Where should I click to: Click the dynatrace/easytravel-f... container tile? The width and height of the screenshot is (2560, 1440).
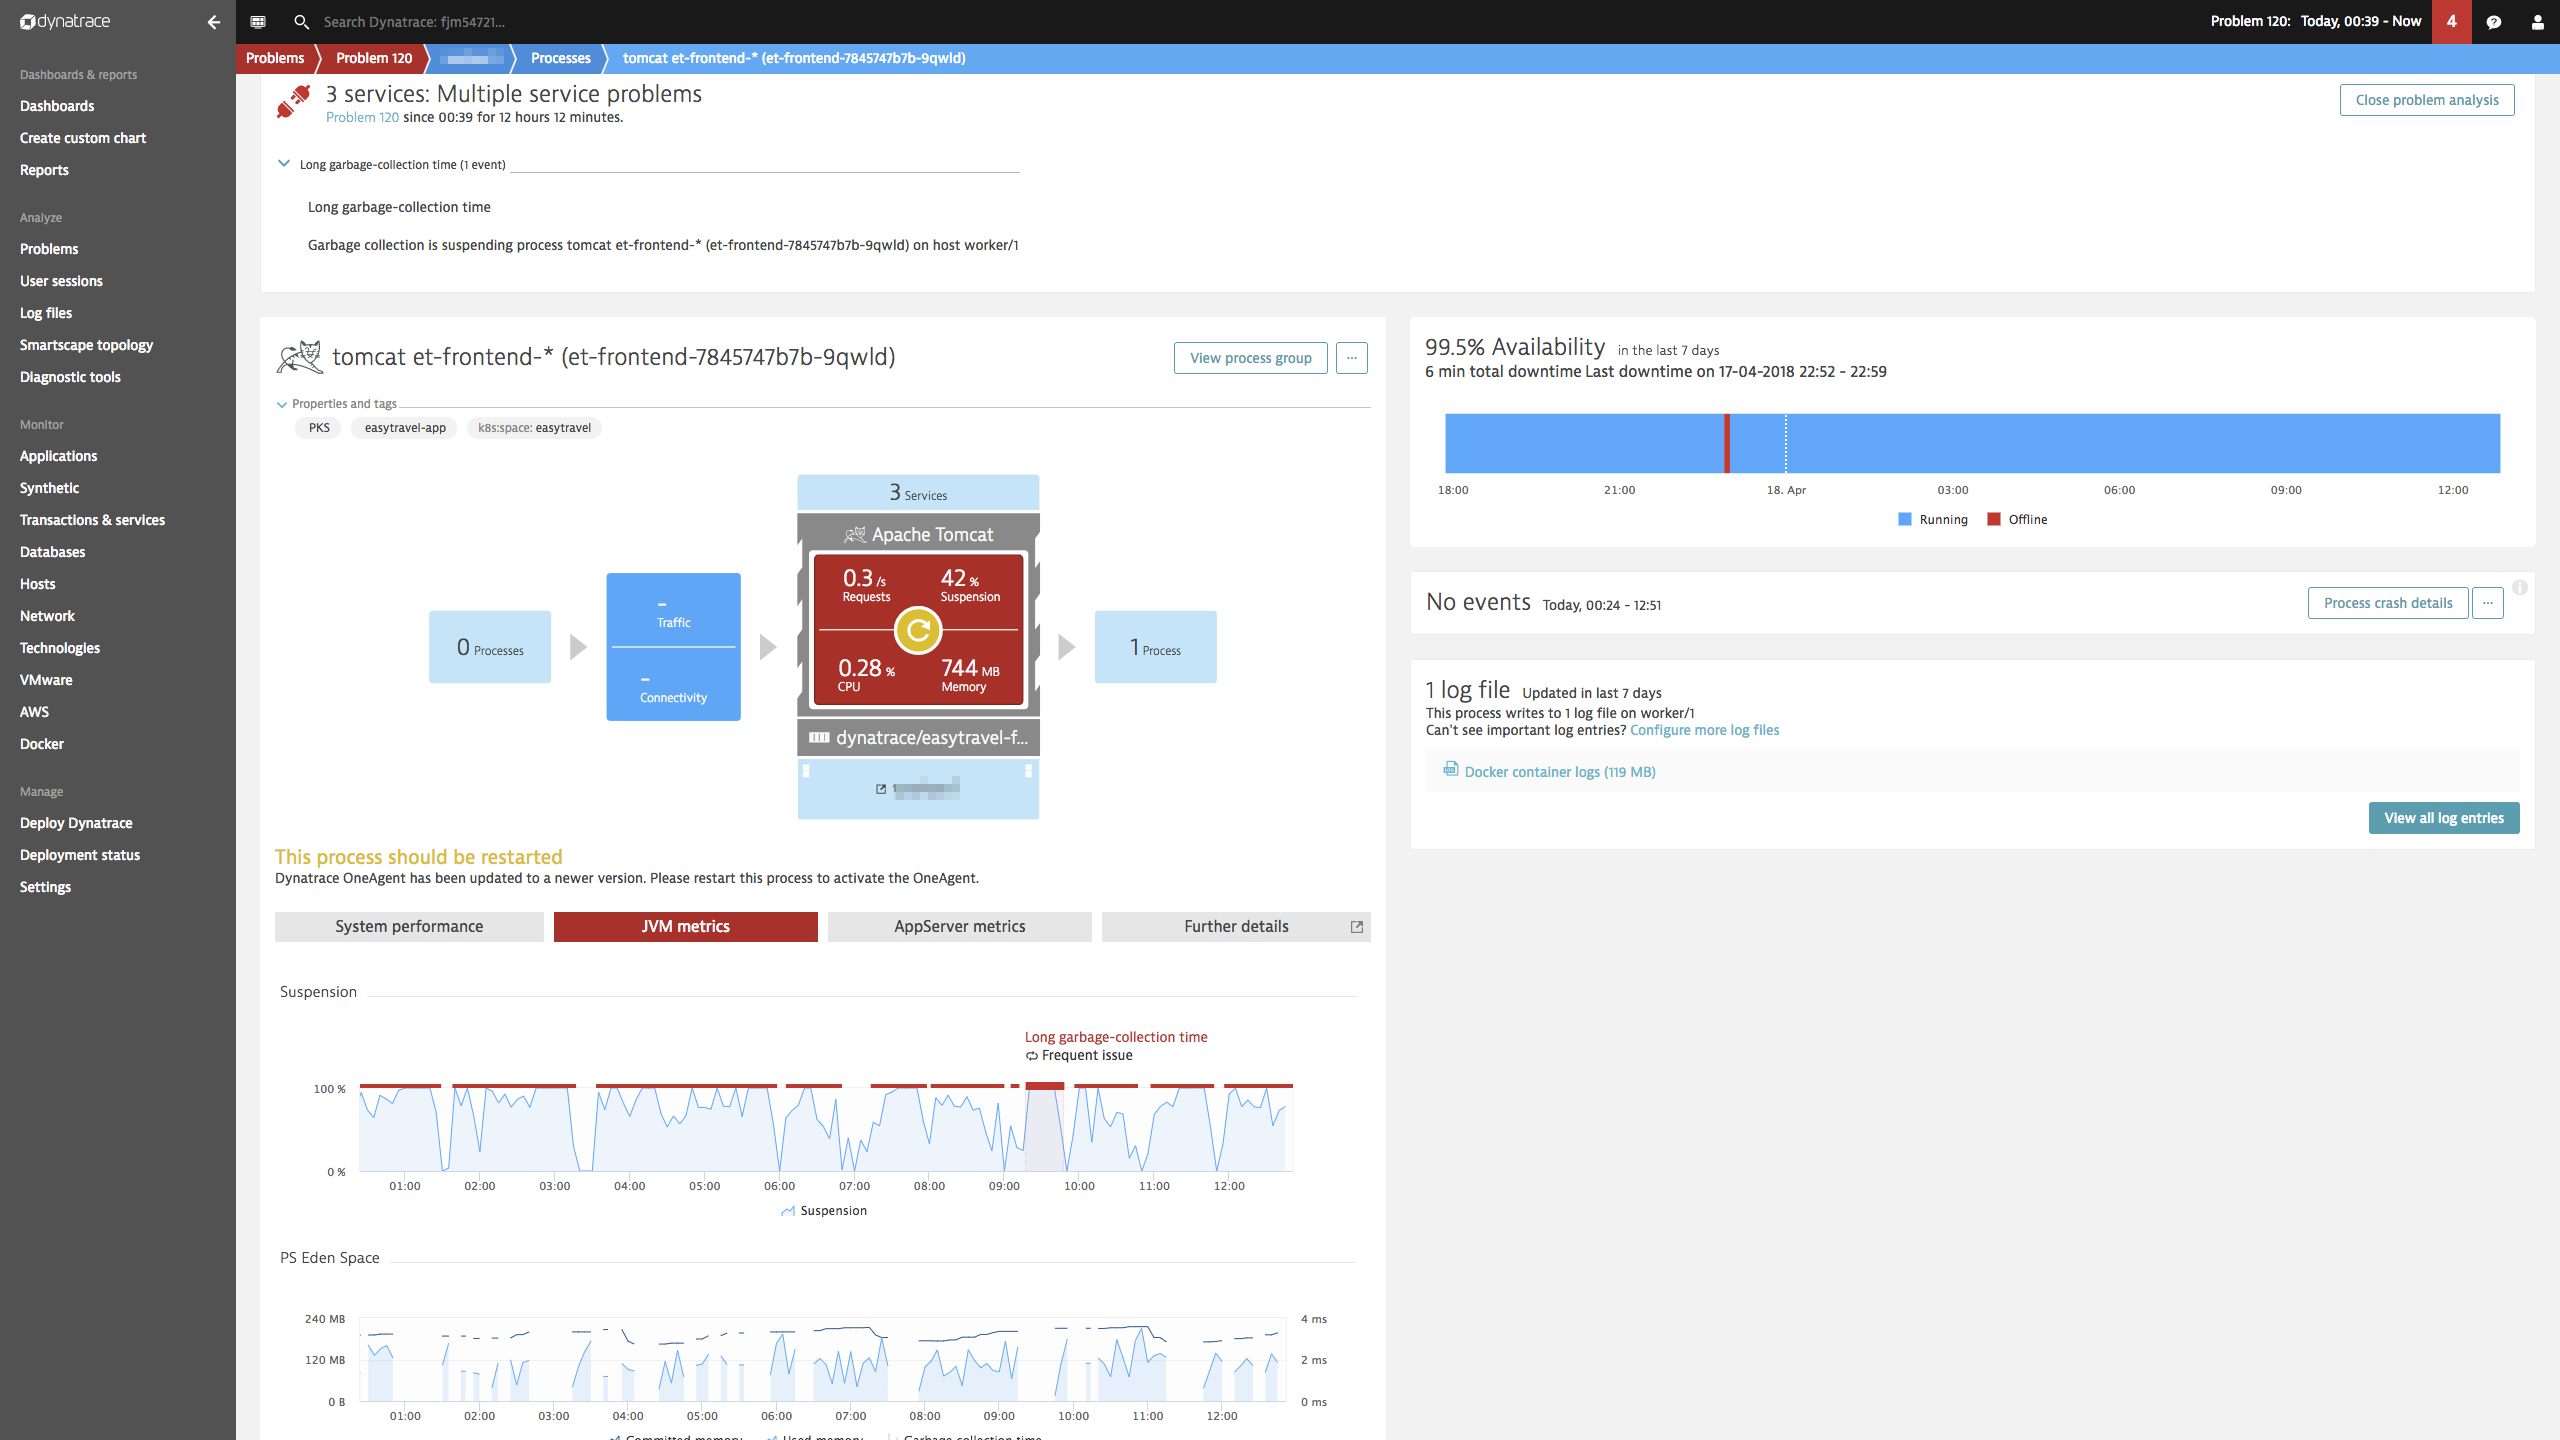tap(918, 738)
